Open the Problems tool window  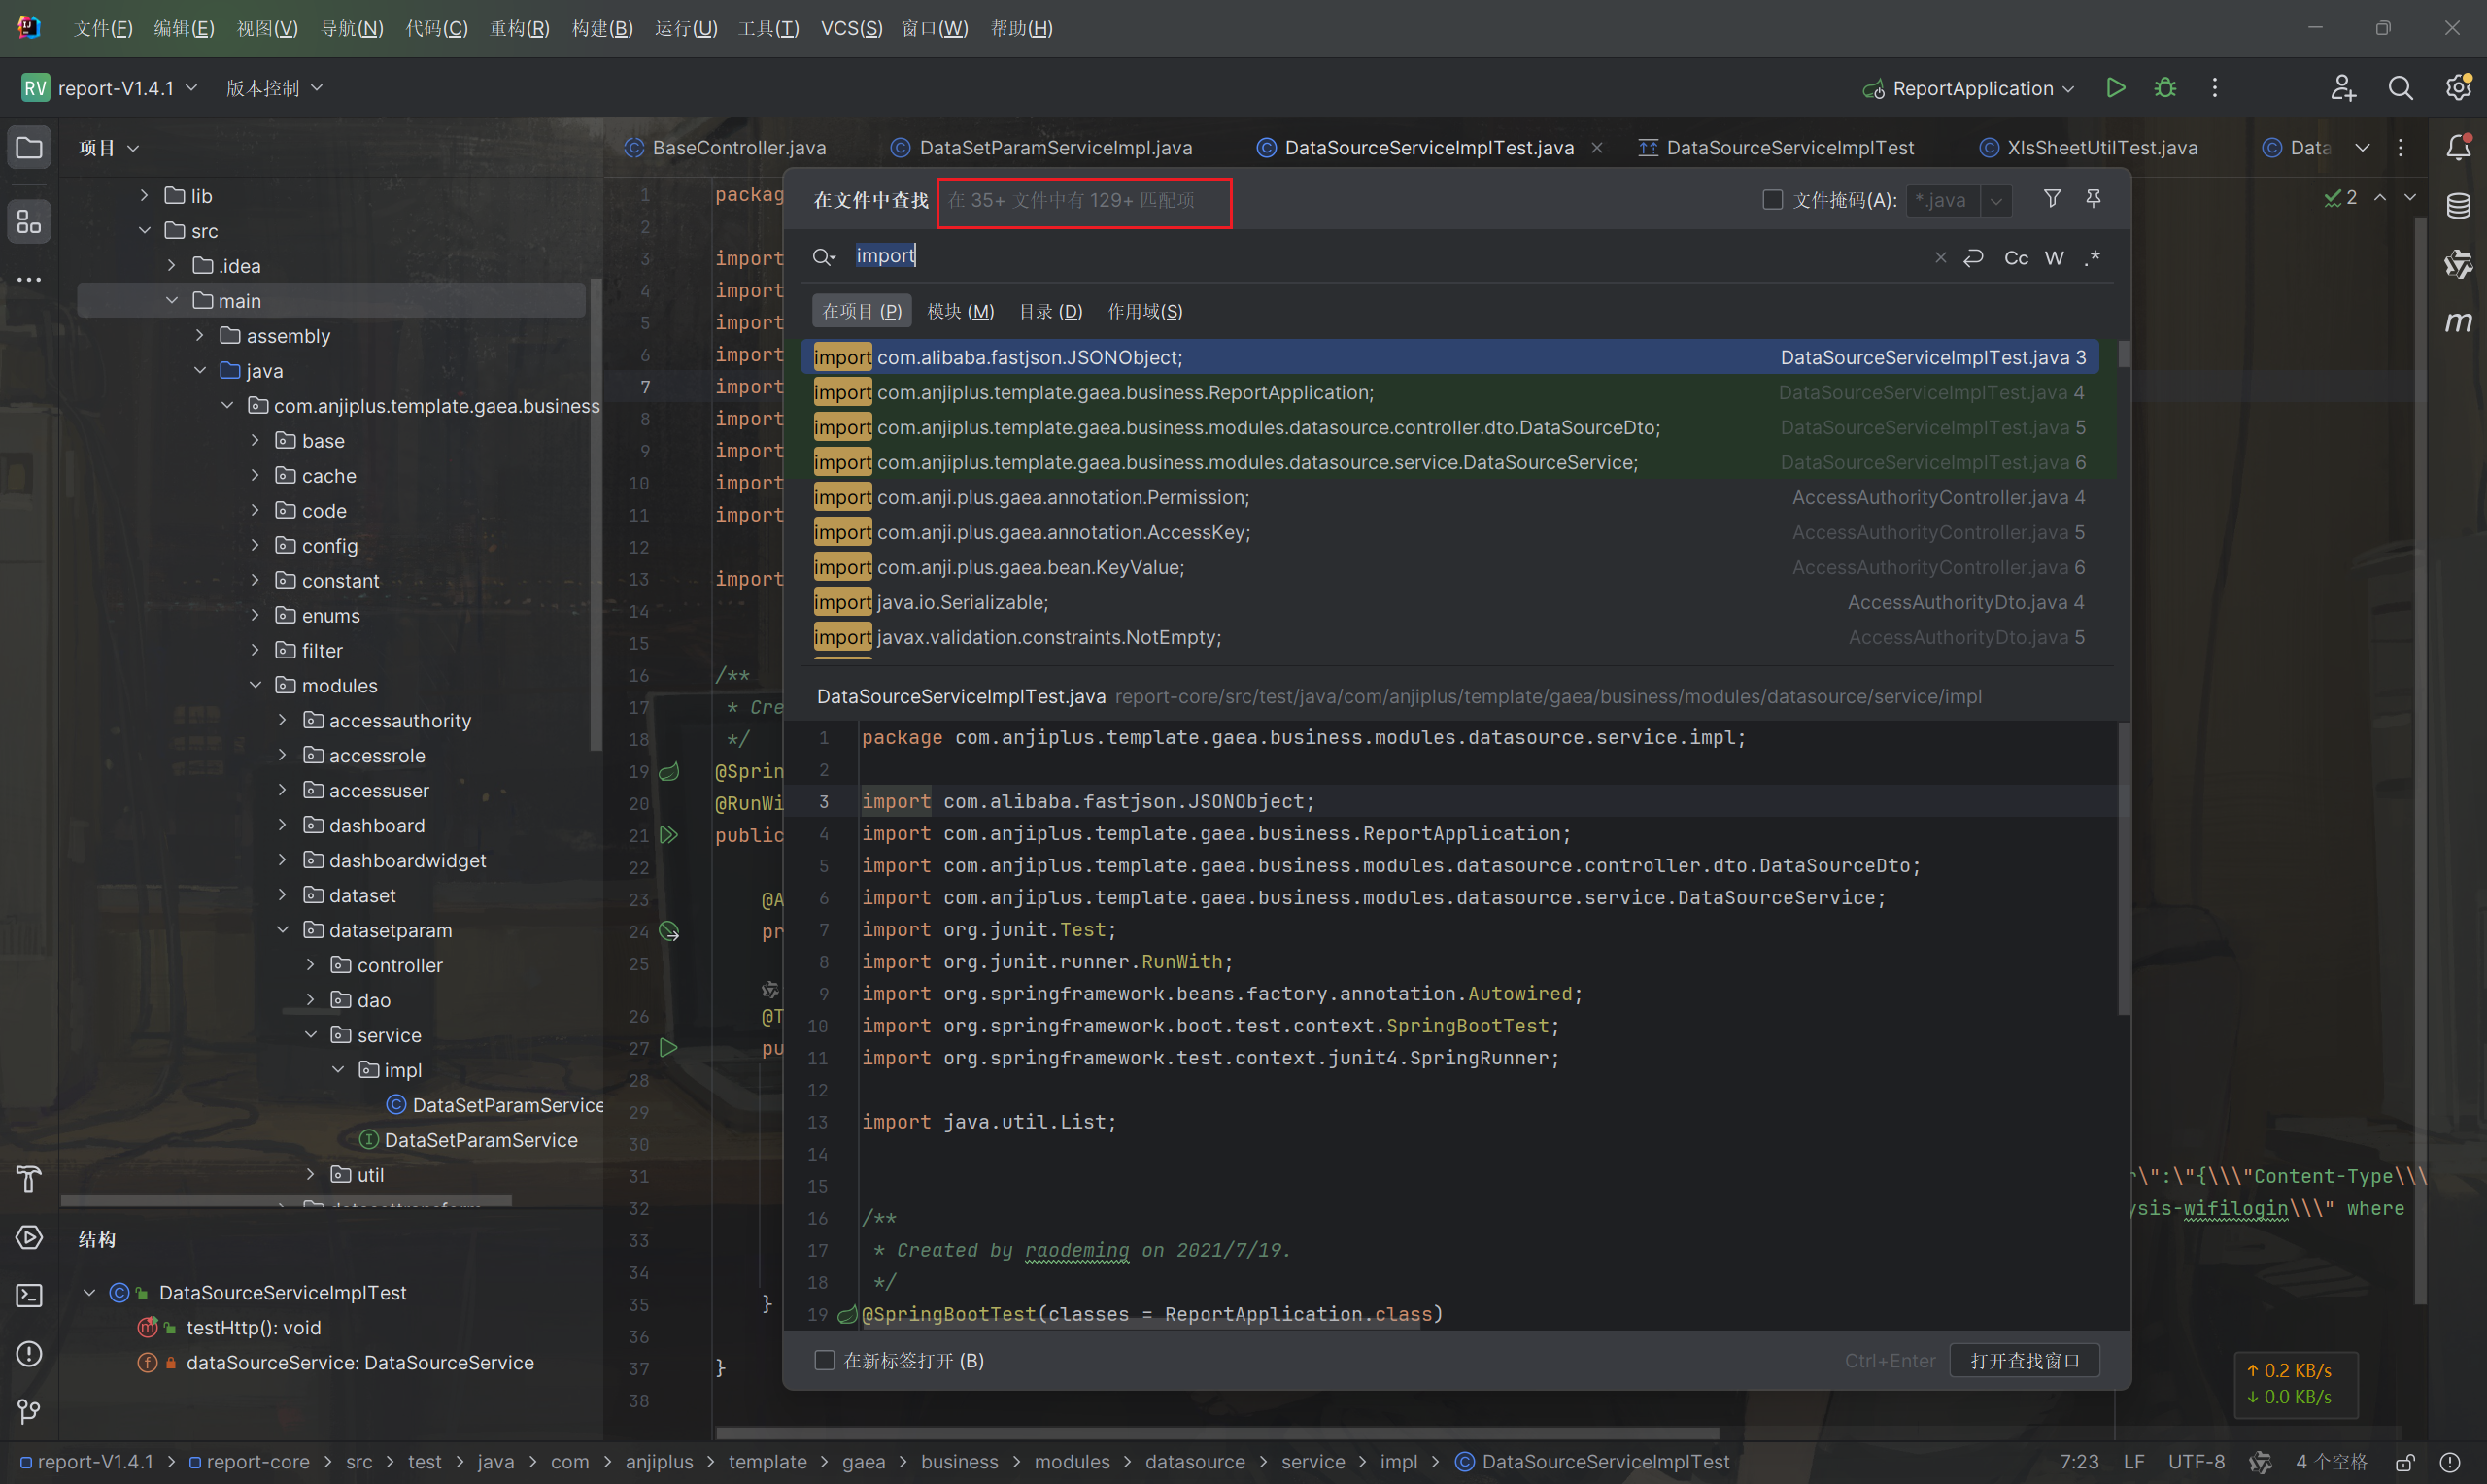29,1353
